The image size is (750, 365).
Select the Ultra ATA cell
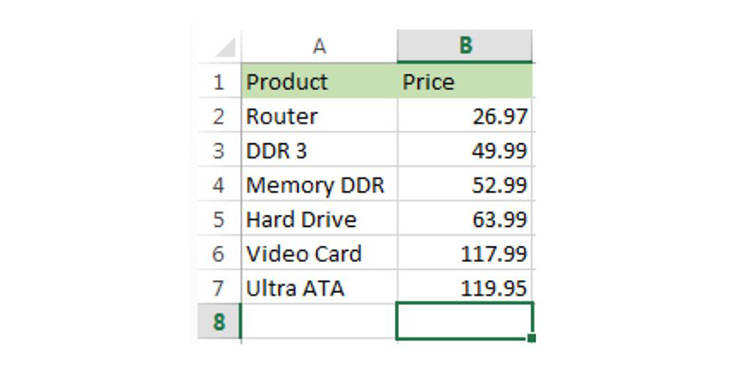coord(319,288)
